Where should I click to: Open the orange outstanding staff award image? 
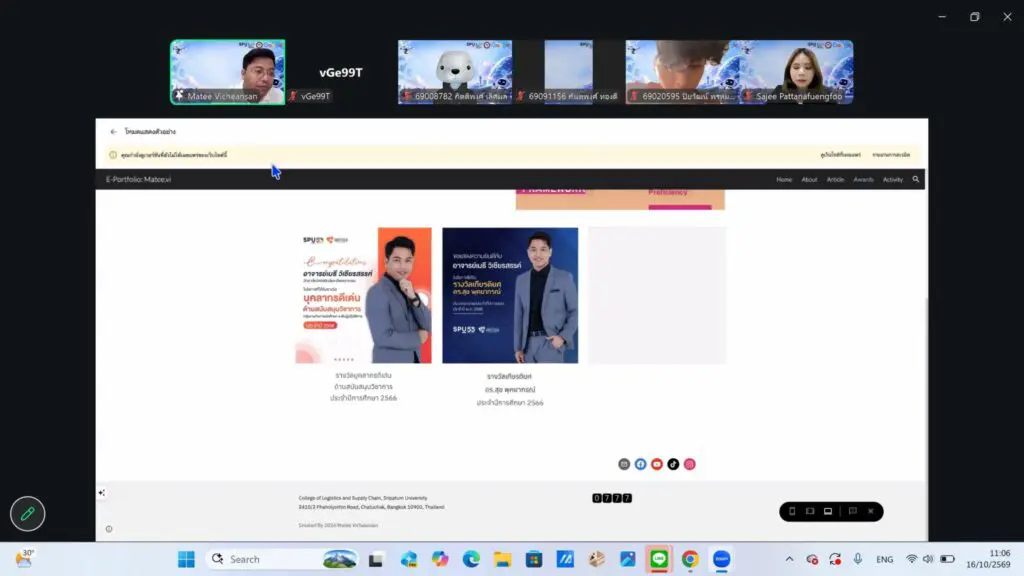pyautogui.click(x=363, y=295)
